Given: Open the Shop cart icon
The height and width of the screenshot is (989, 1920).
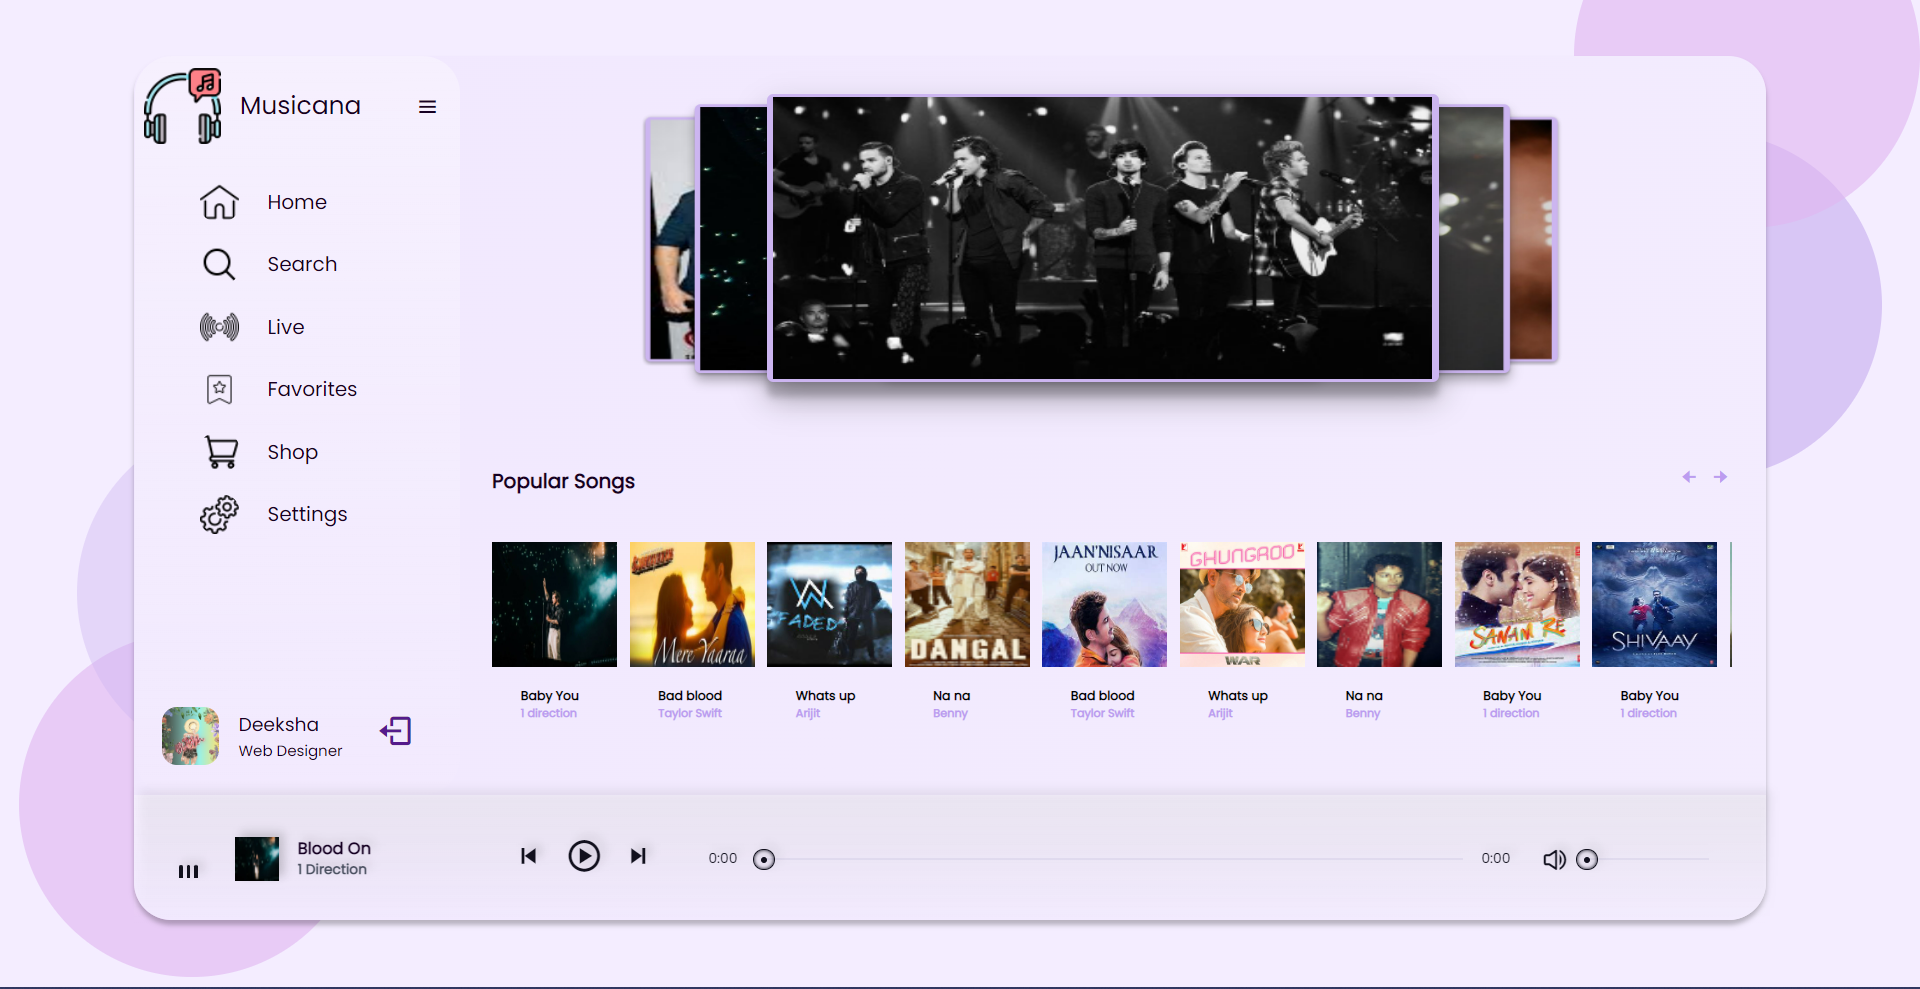Looking at the screenshot, I should pyautogui.click(x=218, y=451).
